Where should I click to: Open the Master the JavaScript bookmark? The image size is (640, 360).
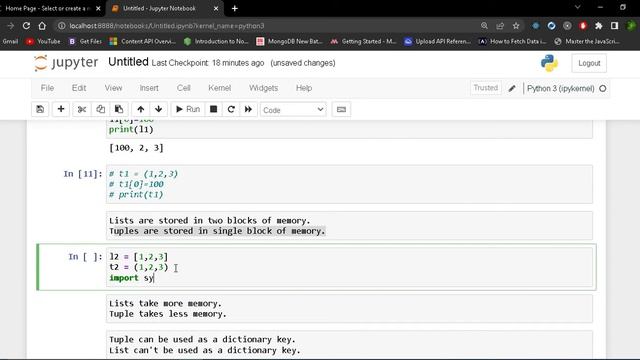587,41
